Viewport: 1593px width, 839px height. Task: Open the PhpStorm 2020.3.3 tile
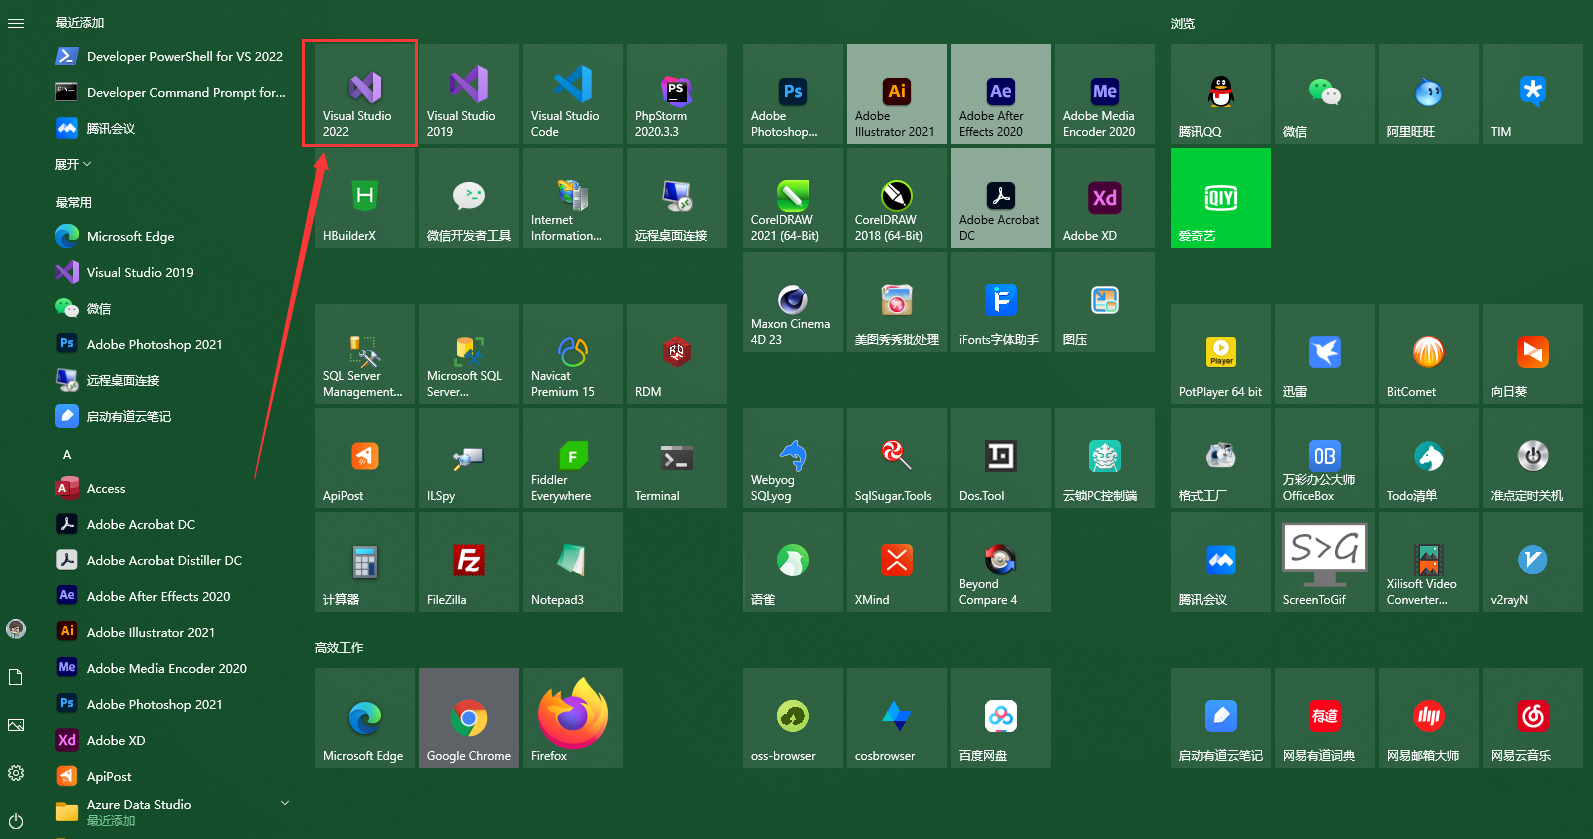click(x=676, y=94)
